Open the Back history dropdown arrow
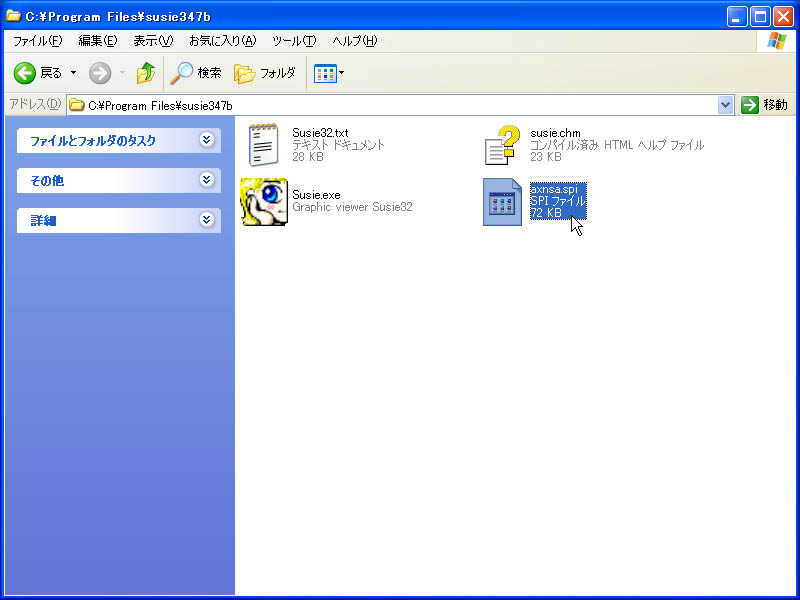Viewport: 800px width, 600px height. (x=73, y=73)
